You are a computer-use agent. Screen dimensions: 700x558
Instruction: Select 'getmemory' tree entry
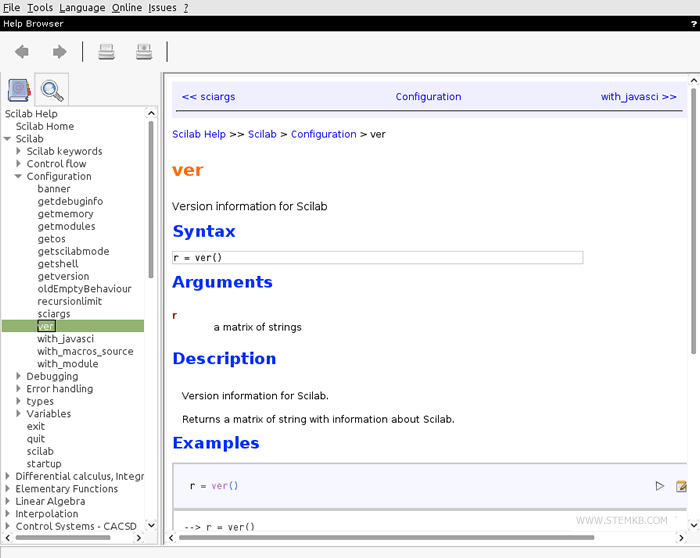[x=65, y=214]
